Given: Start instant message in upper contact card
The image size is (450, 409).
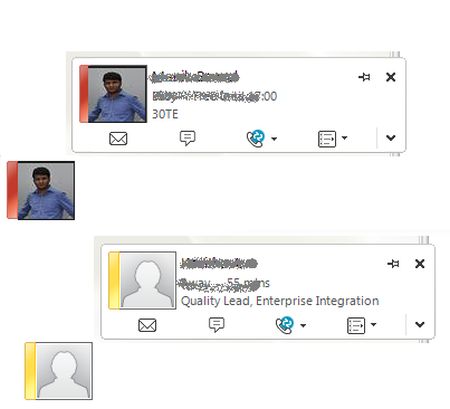Looking at the screenshot, I should coord(188,138).
